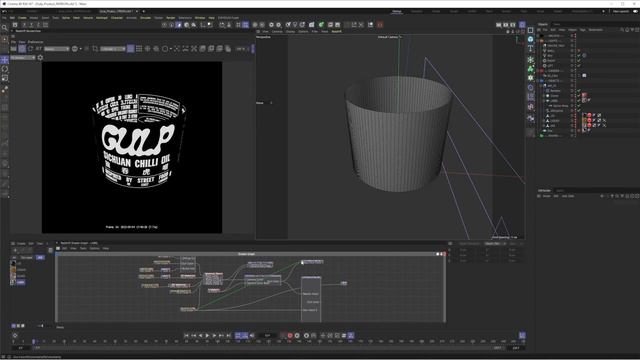Click the refresh icon in RenderView toolbar

(x=30, y=49)
